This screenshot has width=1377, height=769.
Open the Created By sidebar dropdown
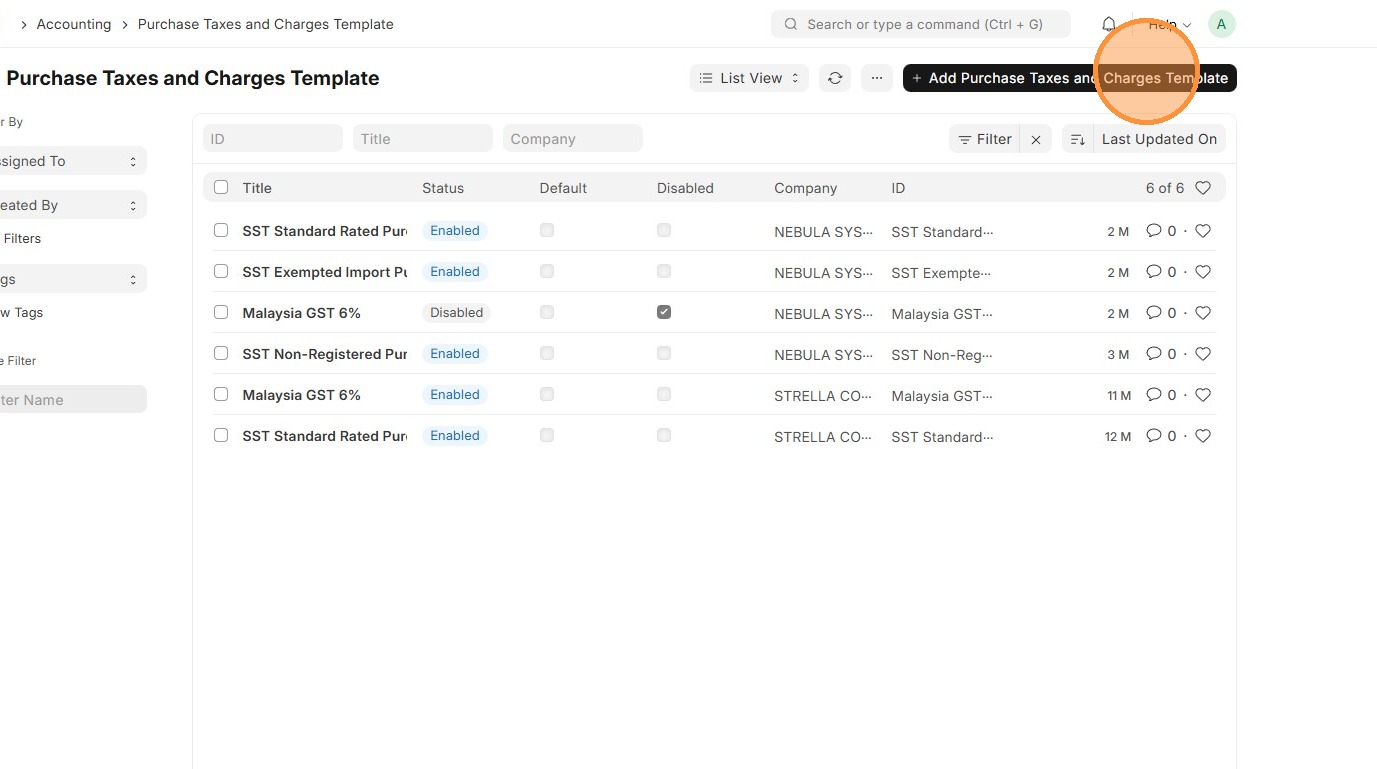click(x=70, y=205)
